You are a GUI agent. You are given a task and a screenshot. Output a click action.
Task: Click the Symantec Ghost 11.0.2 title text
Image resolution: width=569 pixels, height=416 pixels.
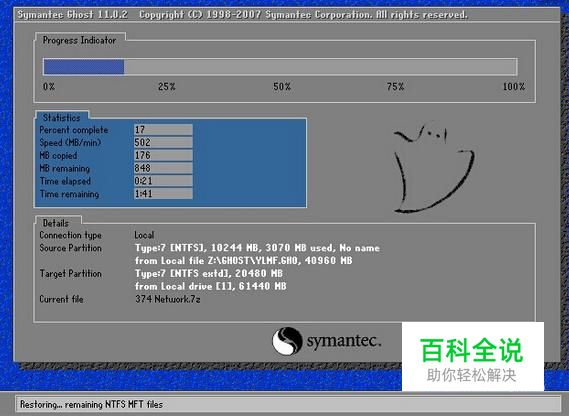click(x=73, y=15)
